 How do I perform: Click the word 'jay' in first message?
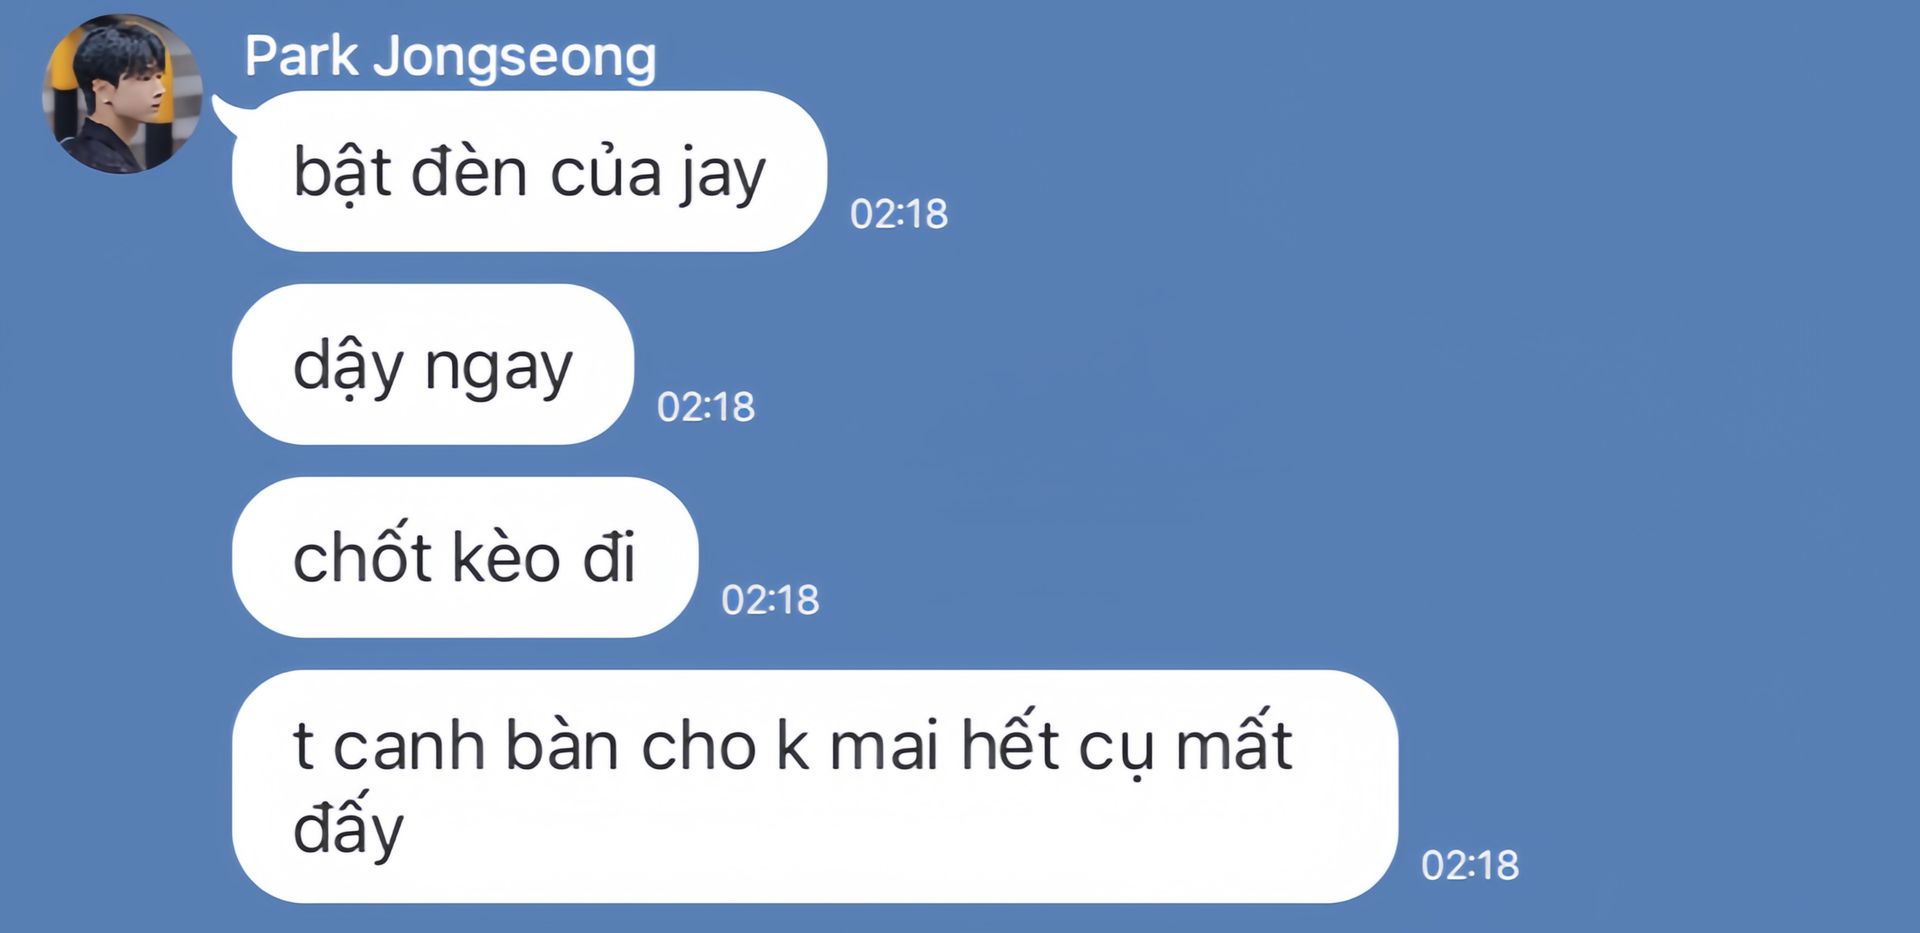pos(723,176)
